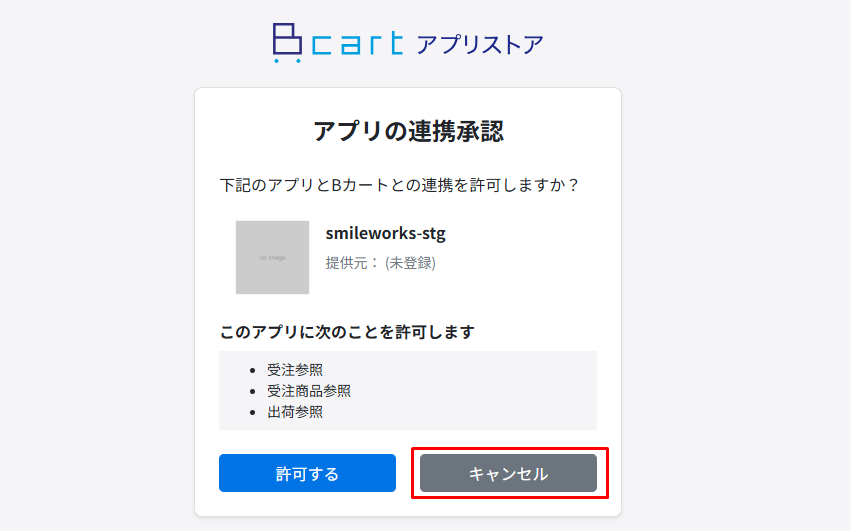
Task: Click the 下記のアプリとBカート question text
Action: pos(399,185)
